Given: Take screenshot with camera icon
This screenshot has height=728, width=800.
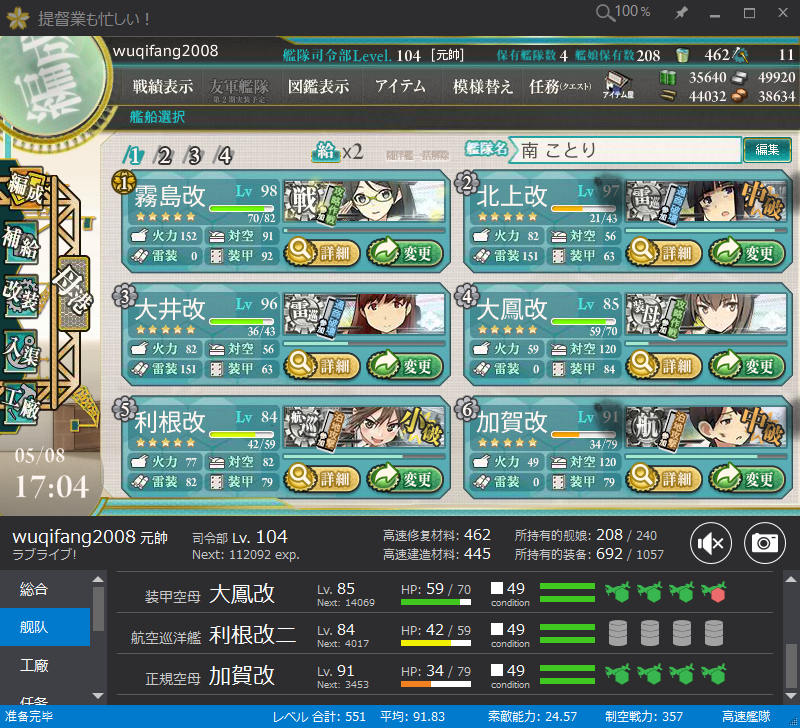Looking at the screenshot, I should 764,543.
